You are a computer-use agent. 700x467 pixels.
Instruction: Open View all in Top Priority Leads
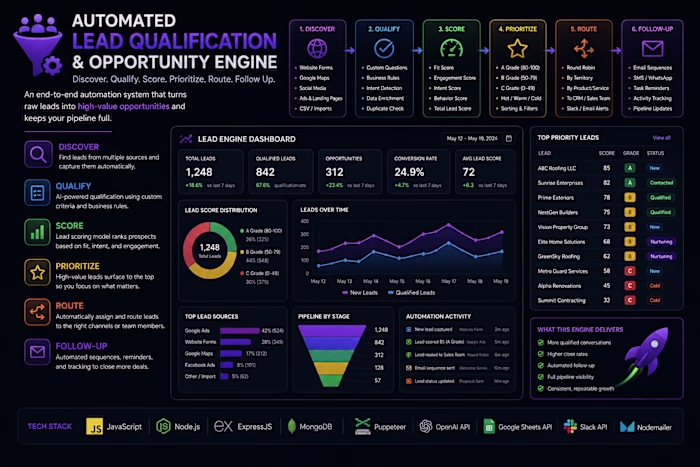point(661,138)
